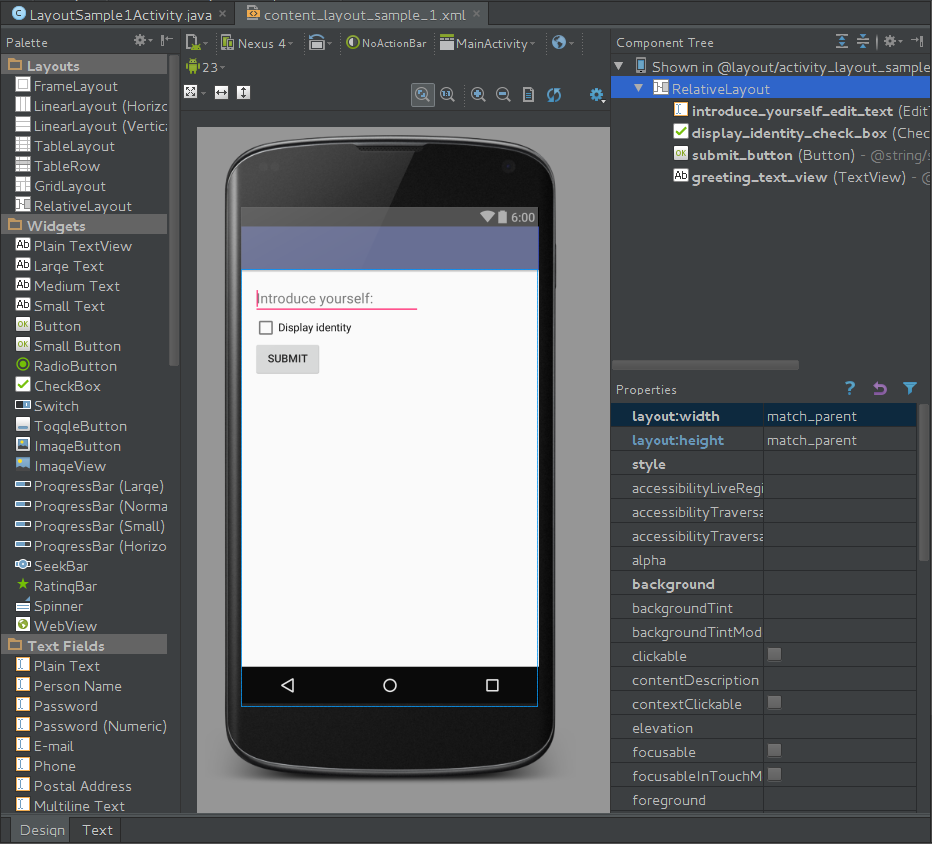The image size is (932, 844).
Task: Open the LayoutSample1Activity.java tab
Action: pos(120,14)
